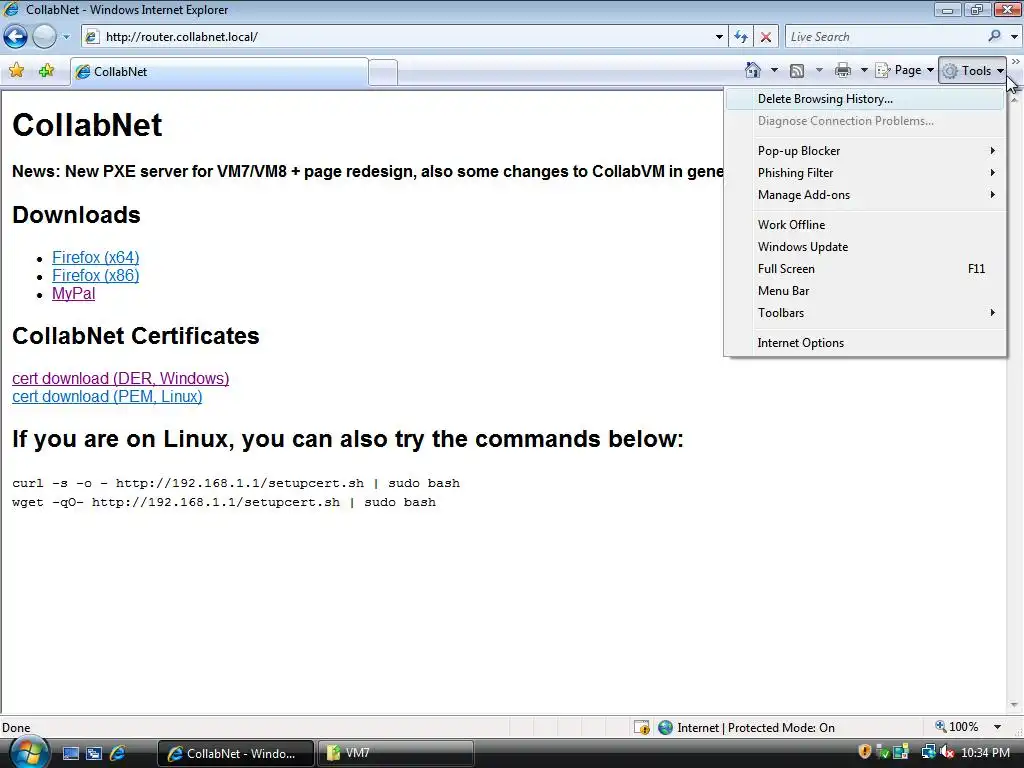Click the Internet zone globe icon
The image size is (1024, 768).
point(665,727)
